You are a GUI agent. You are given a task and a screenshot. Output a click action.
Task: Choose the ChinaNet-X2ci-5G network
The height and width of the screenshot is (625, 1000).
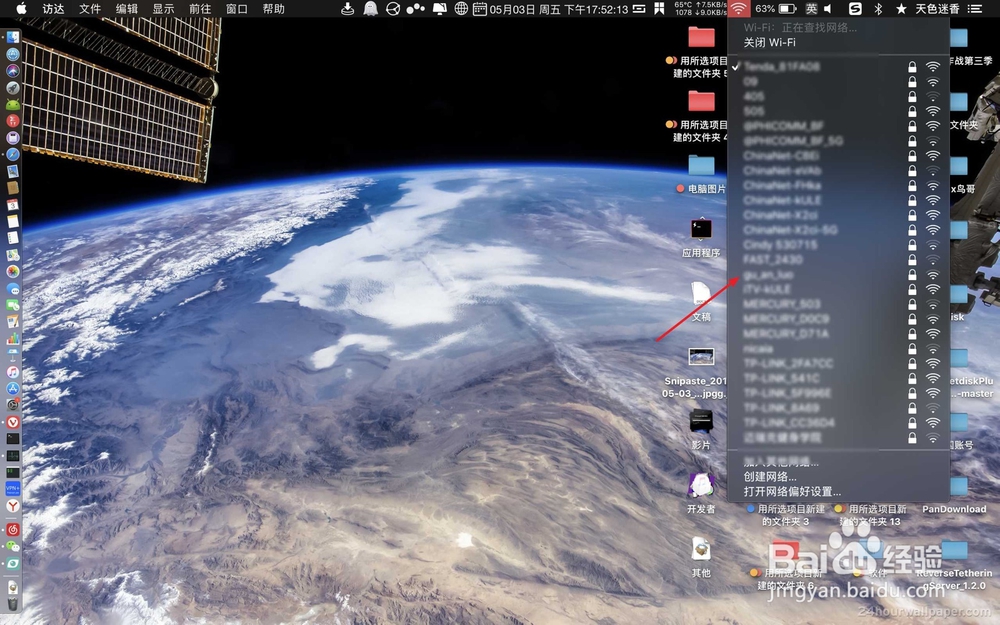pyautogui.click(x=838, y=230)
